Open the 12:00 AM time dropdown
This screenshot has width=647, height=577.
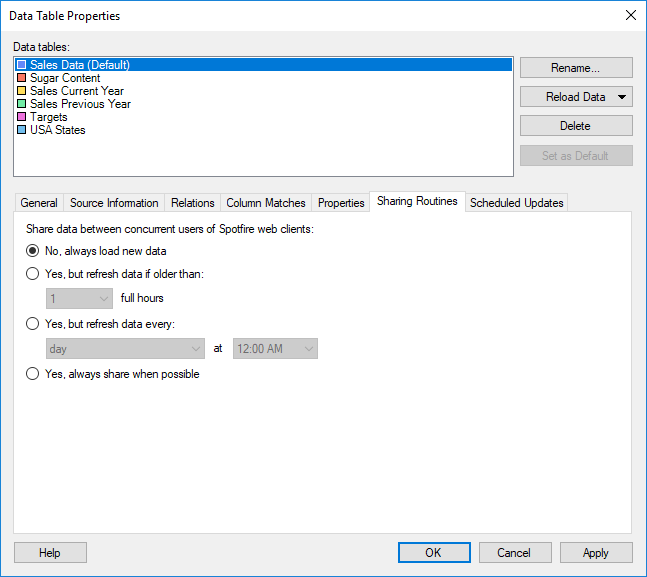275,349
